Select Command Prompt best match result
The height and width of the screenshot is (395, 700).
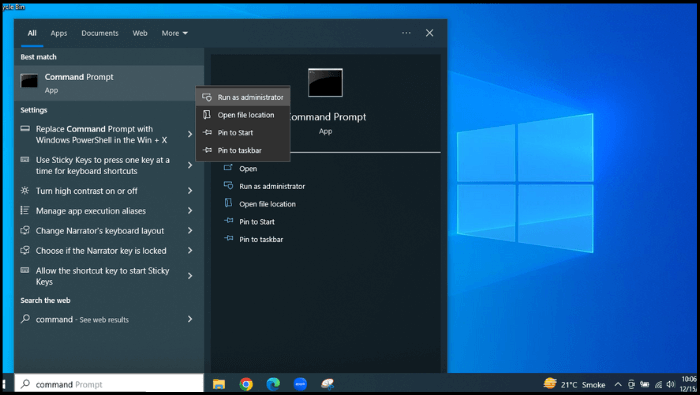[109, 83]
